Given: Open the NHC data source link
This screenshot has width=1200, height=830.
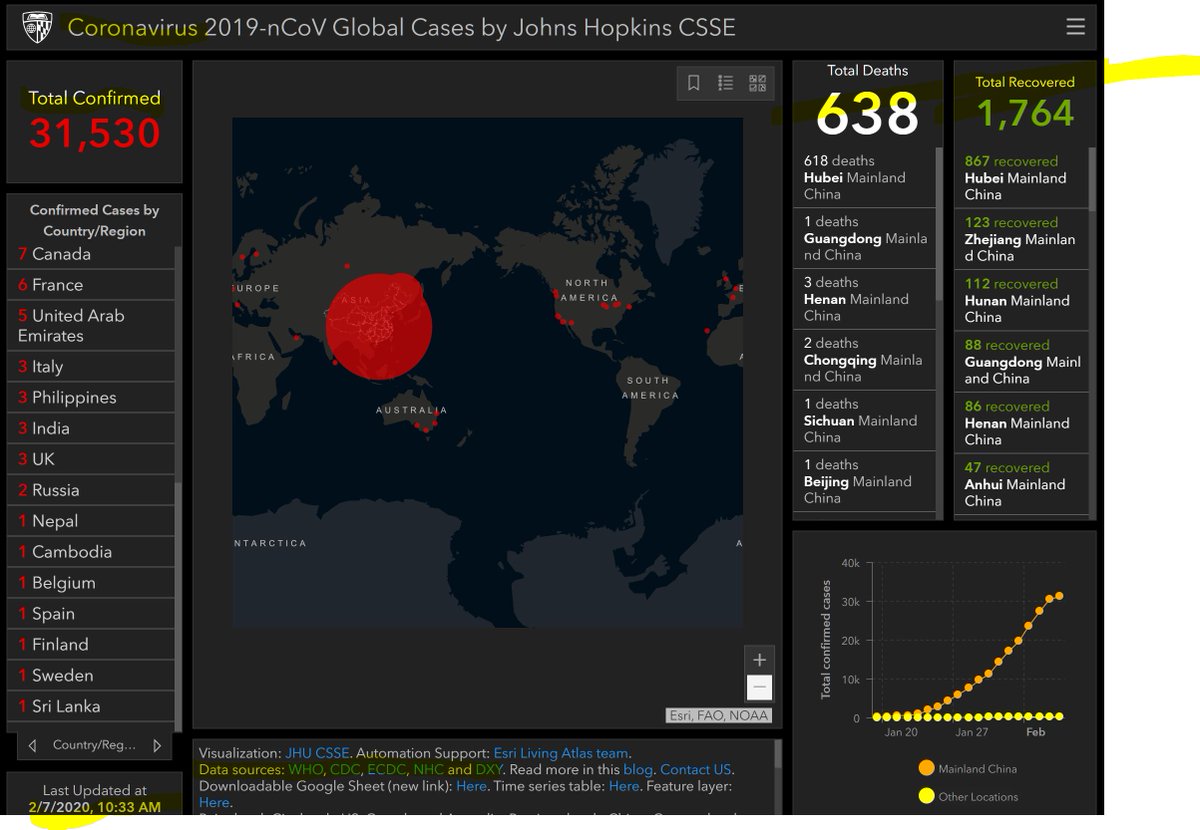Looking at the screenshot, I should [428, 769].
